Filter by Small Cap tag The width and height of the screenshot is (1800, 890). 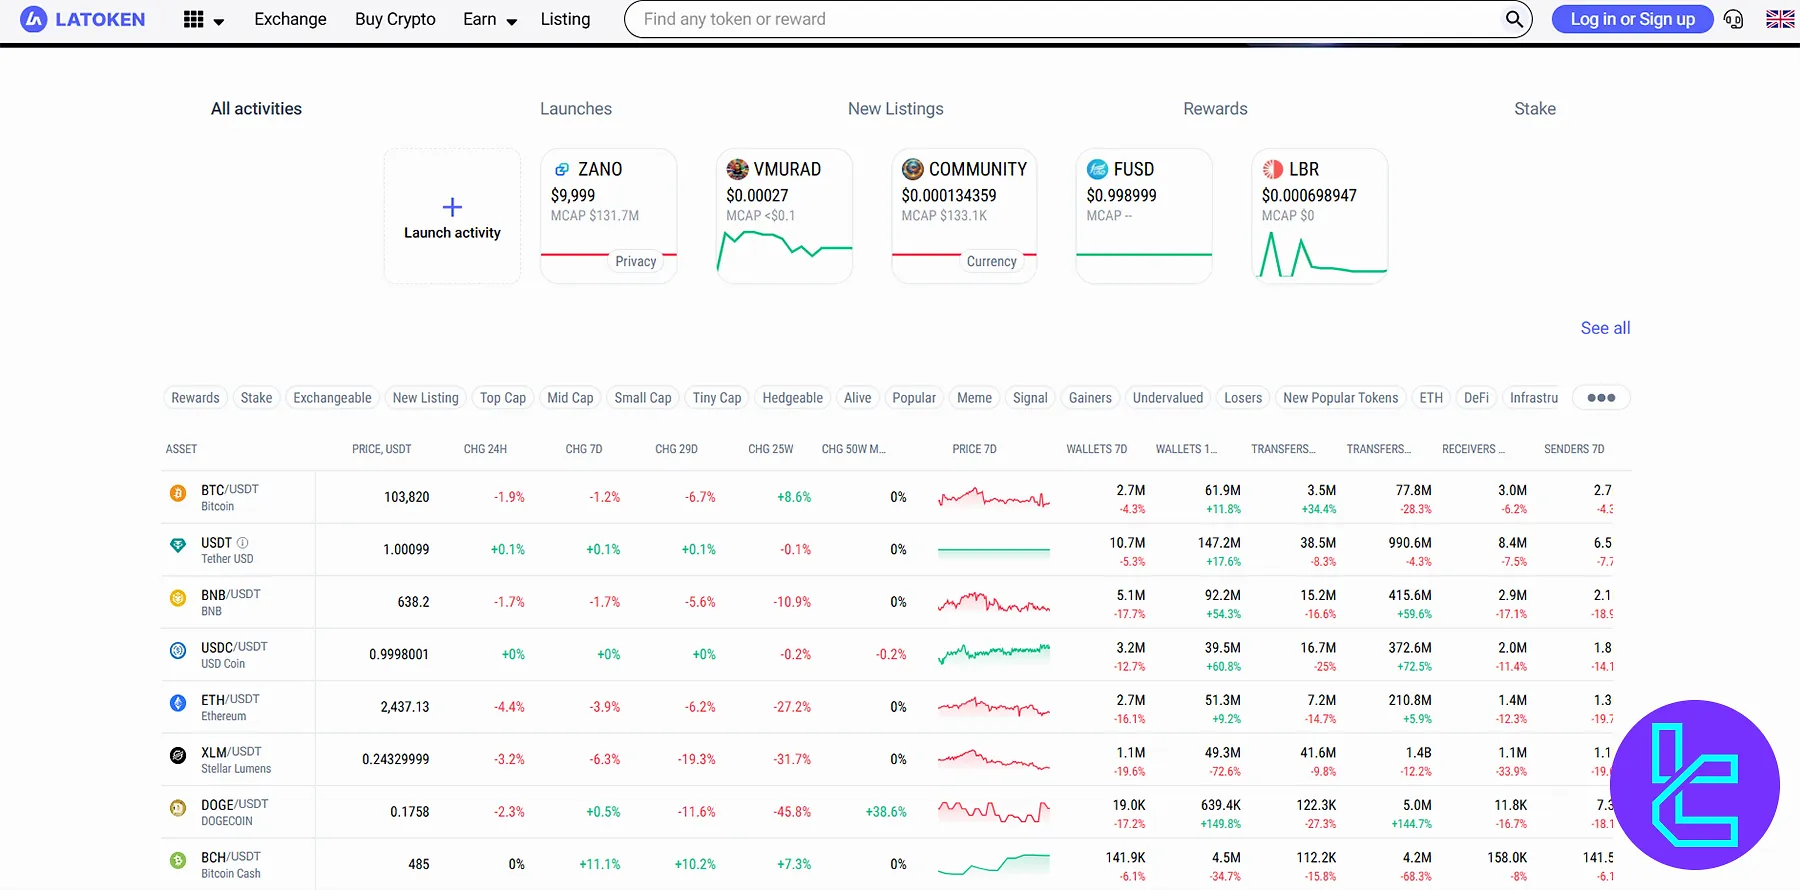coord(643,397)
